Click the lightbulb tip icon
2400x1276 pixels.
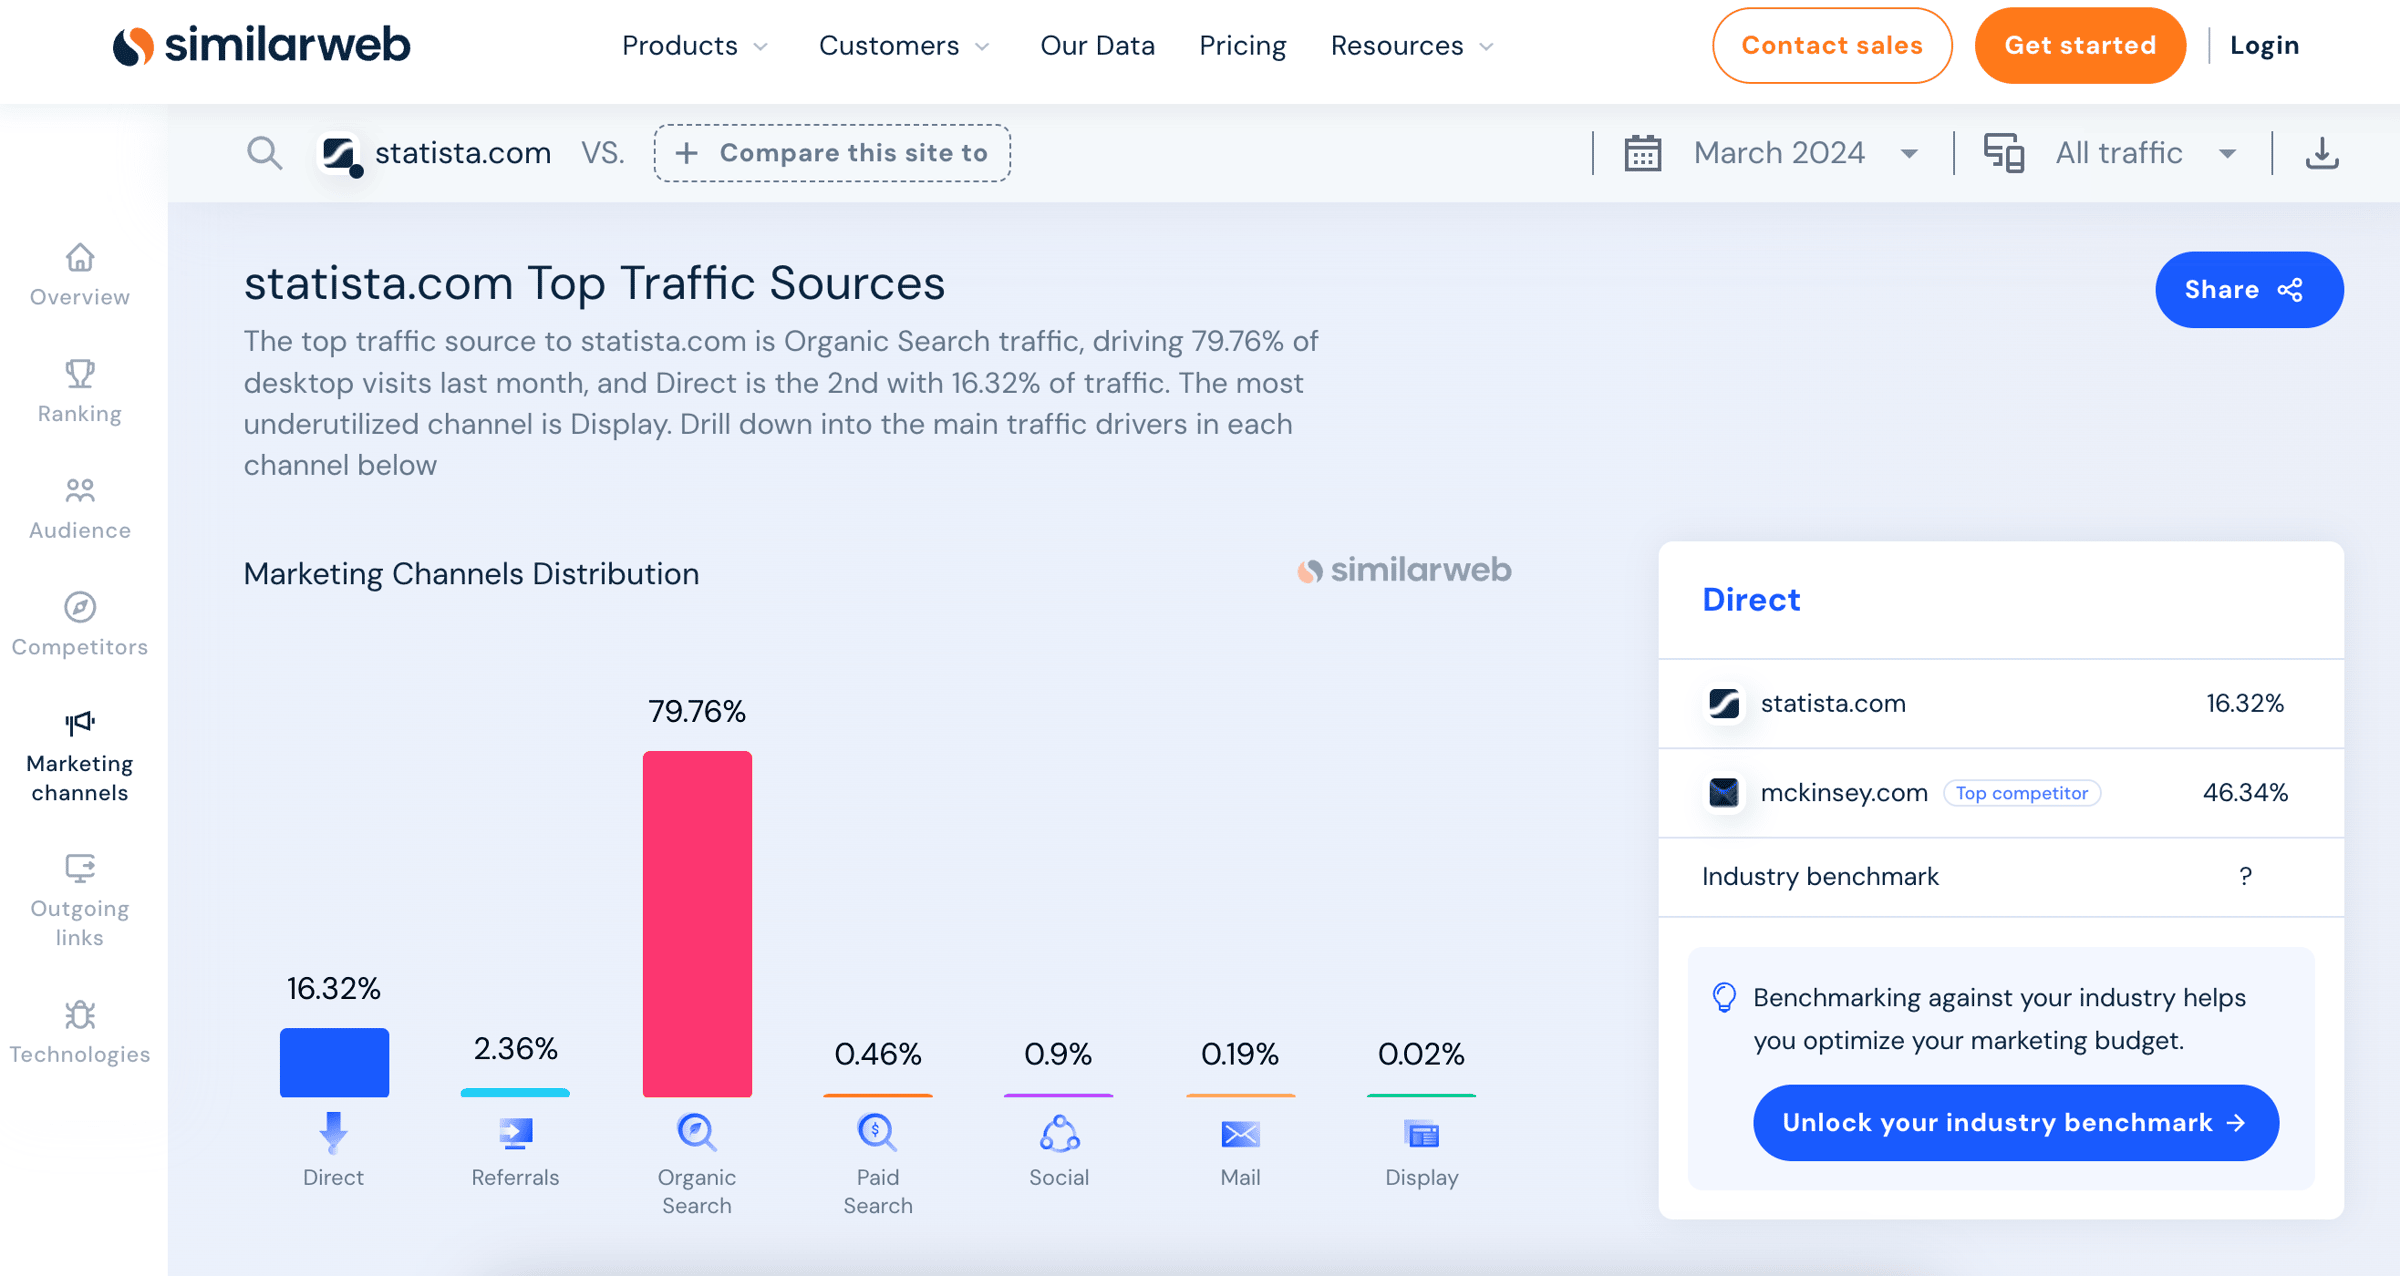pos(1724,997)
